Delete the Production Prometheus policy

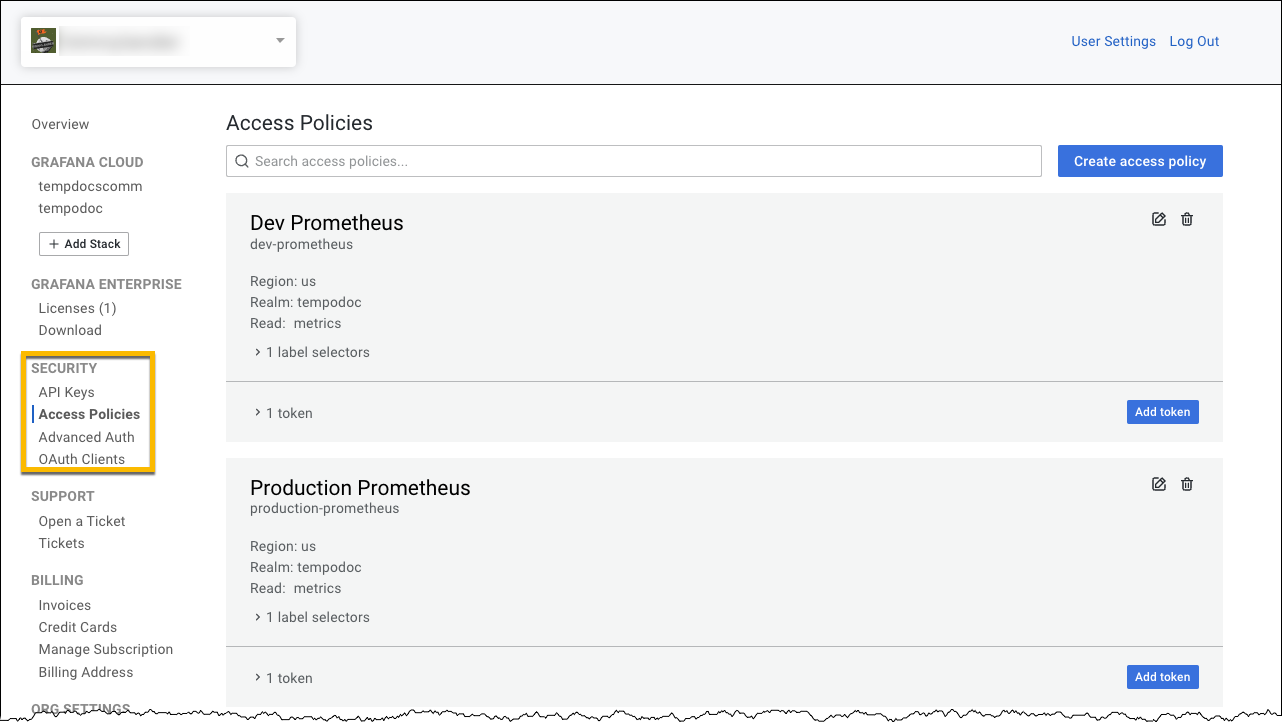[1187, 484]
